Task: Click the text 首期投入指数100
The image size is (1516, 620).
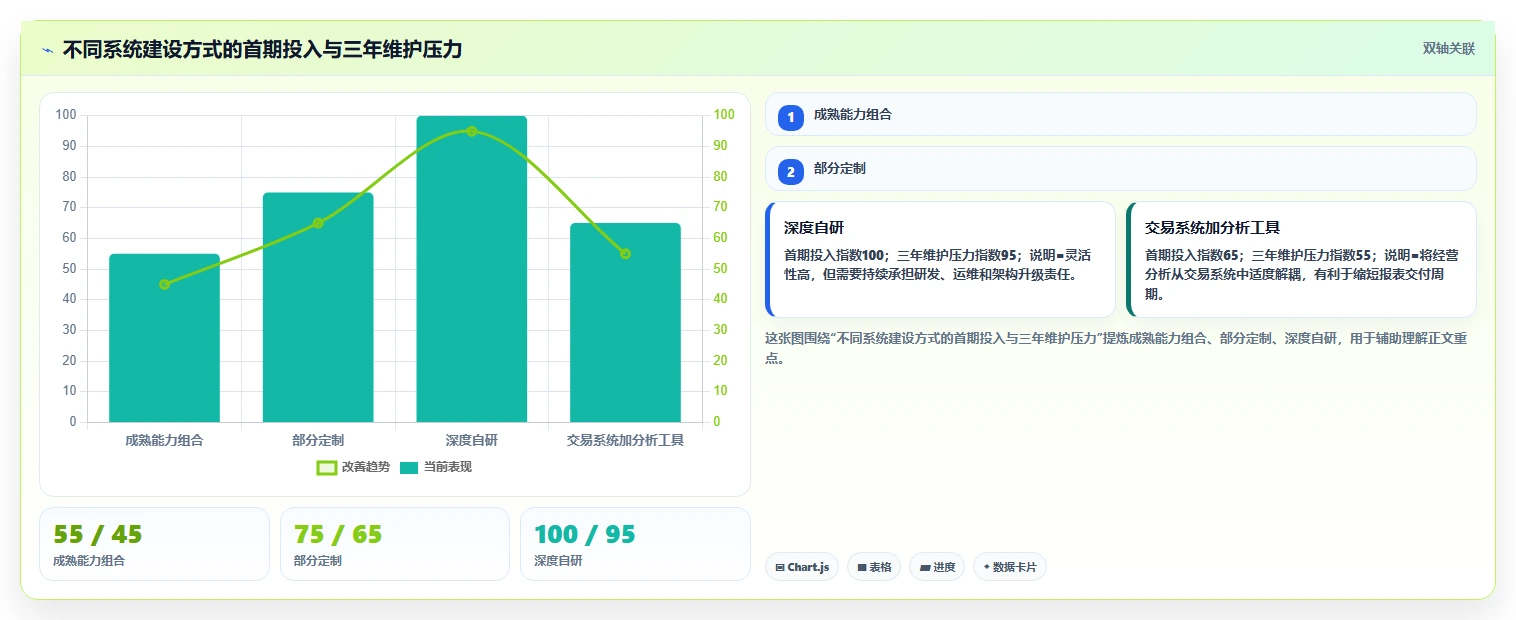Action: tap(834, 254)
